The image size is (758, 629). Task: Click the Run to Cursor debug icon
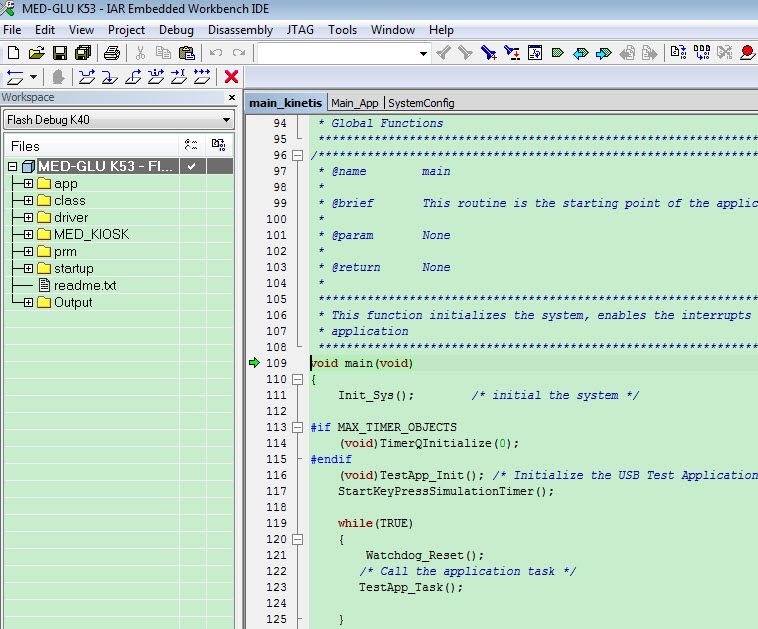point(179,77)
